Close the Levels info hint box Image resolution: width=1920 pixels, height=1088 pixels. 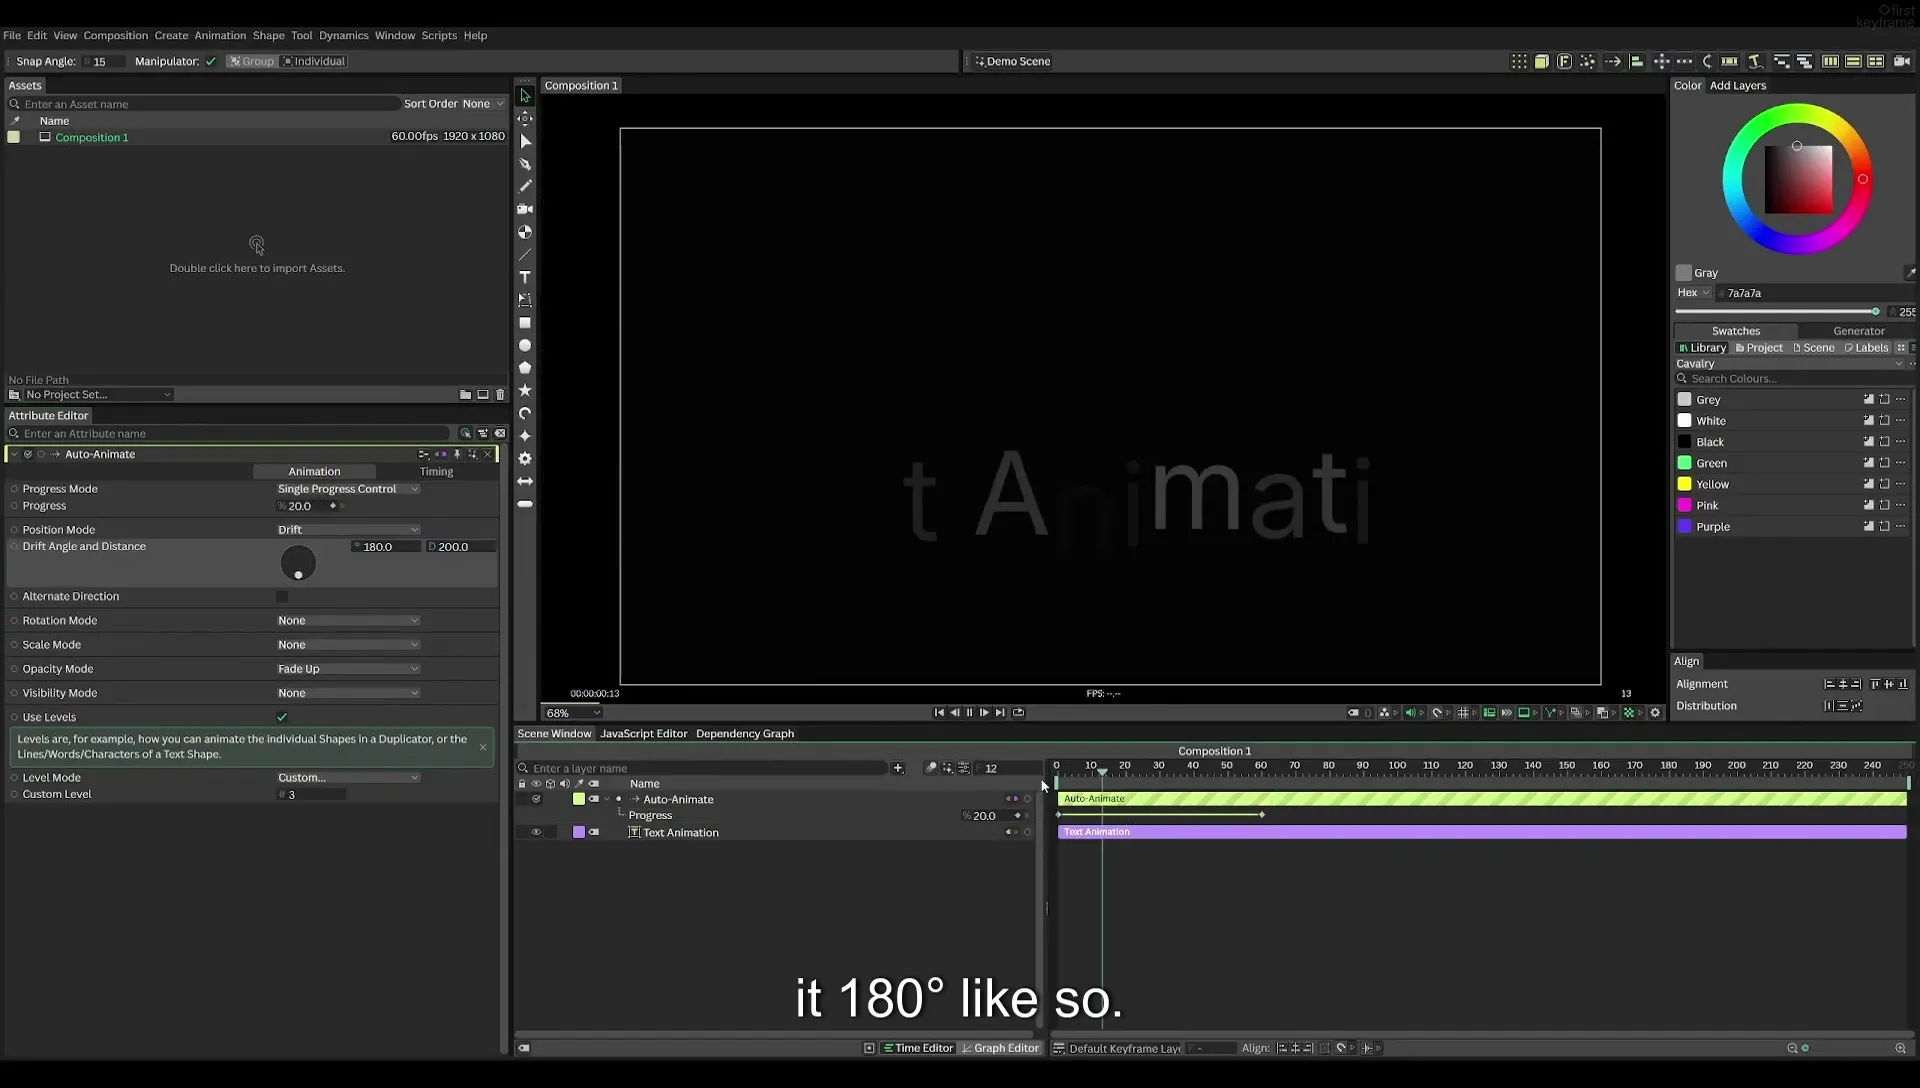coord(483,747)
